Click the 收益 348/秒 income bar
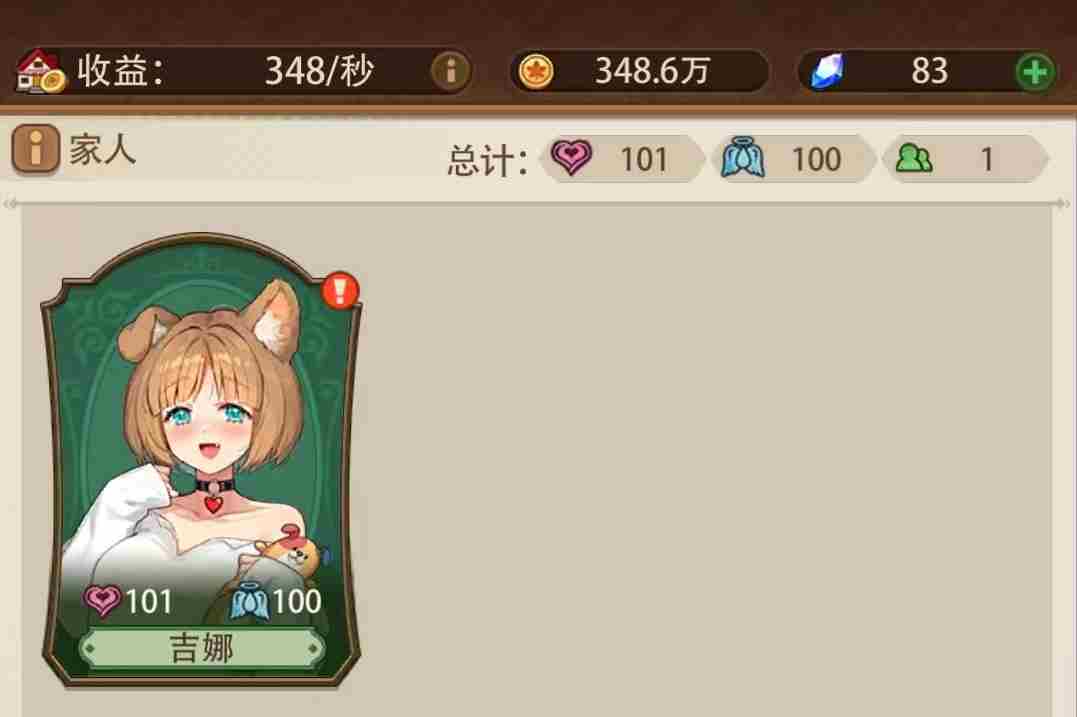The width and height of the screenshot is (1077, 717). 243,71
